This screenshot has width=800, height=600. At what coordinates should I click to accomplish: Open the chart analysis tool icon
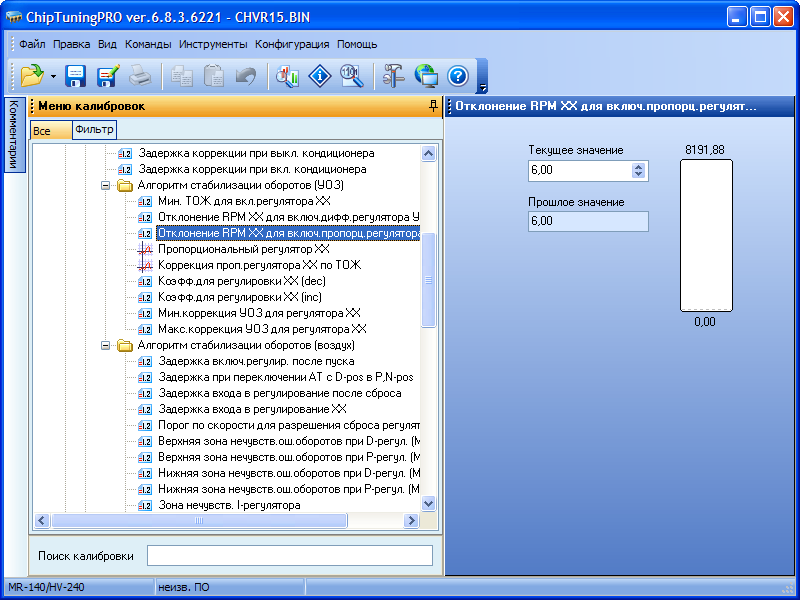click(287, 76)
